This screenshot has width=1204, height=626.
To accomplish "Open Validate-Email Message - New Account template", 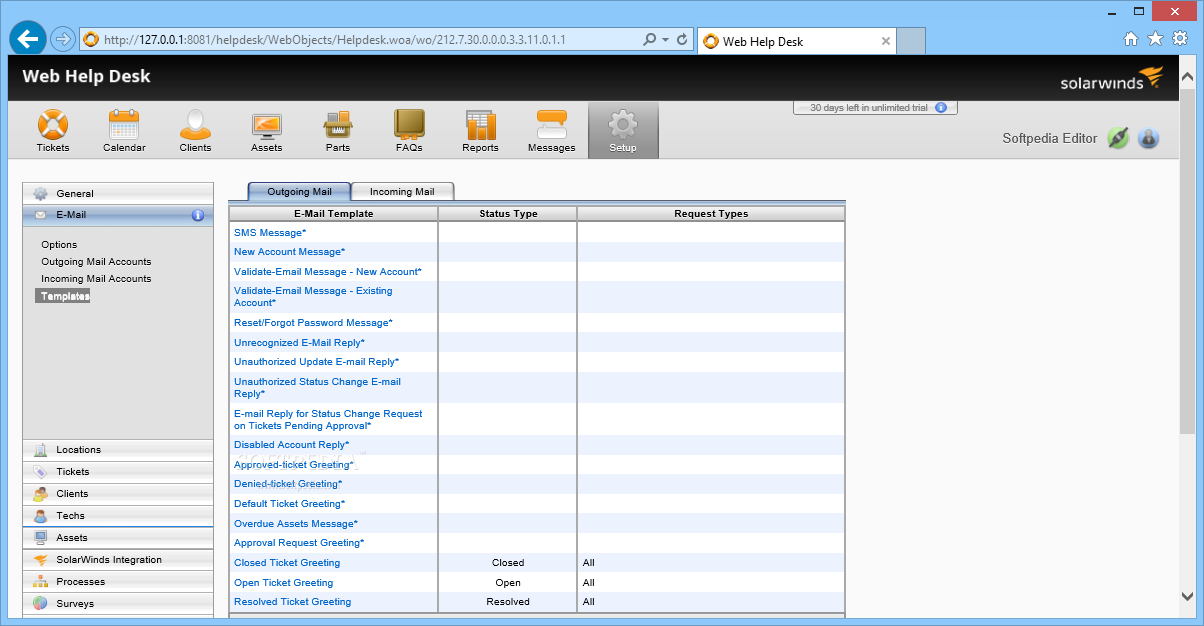I will pos(328,271).
